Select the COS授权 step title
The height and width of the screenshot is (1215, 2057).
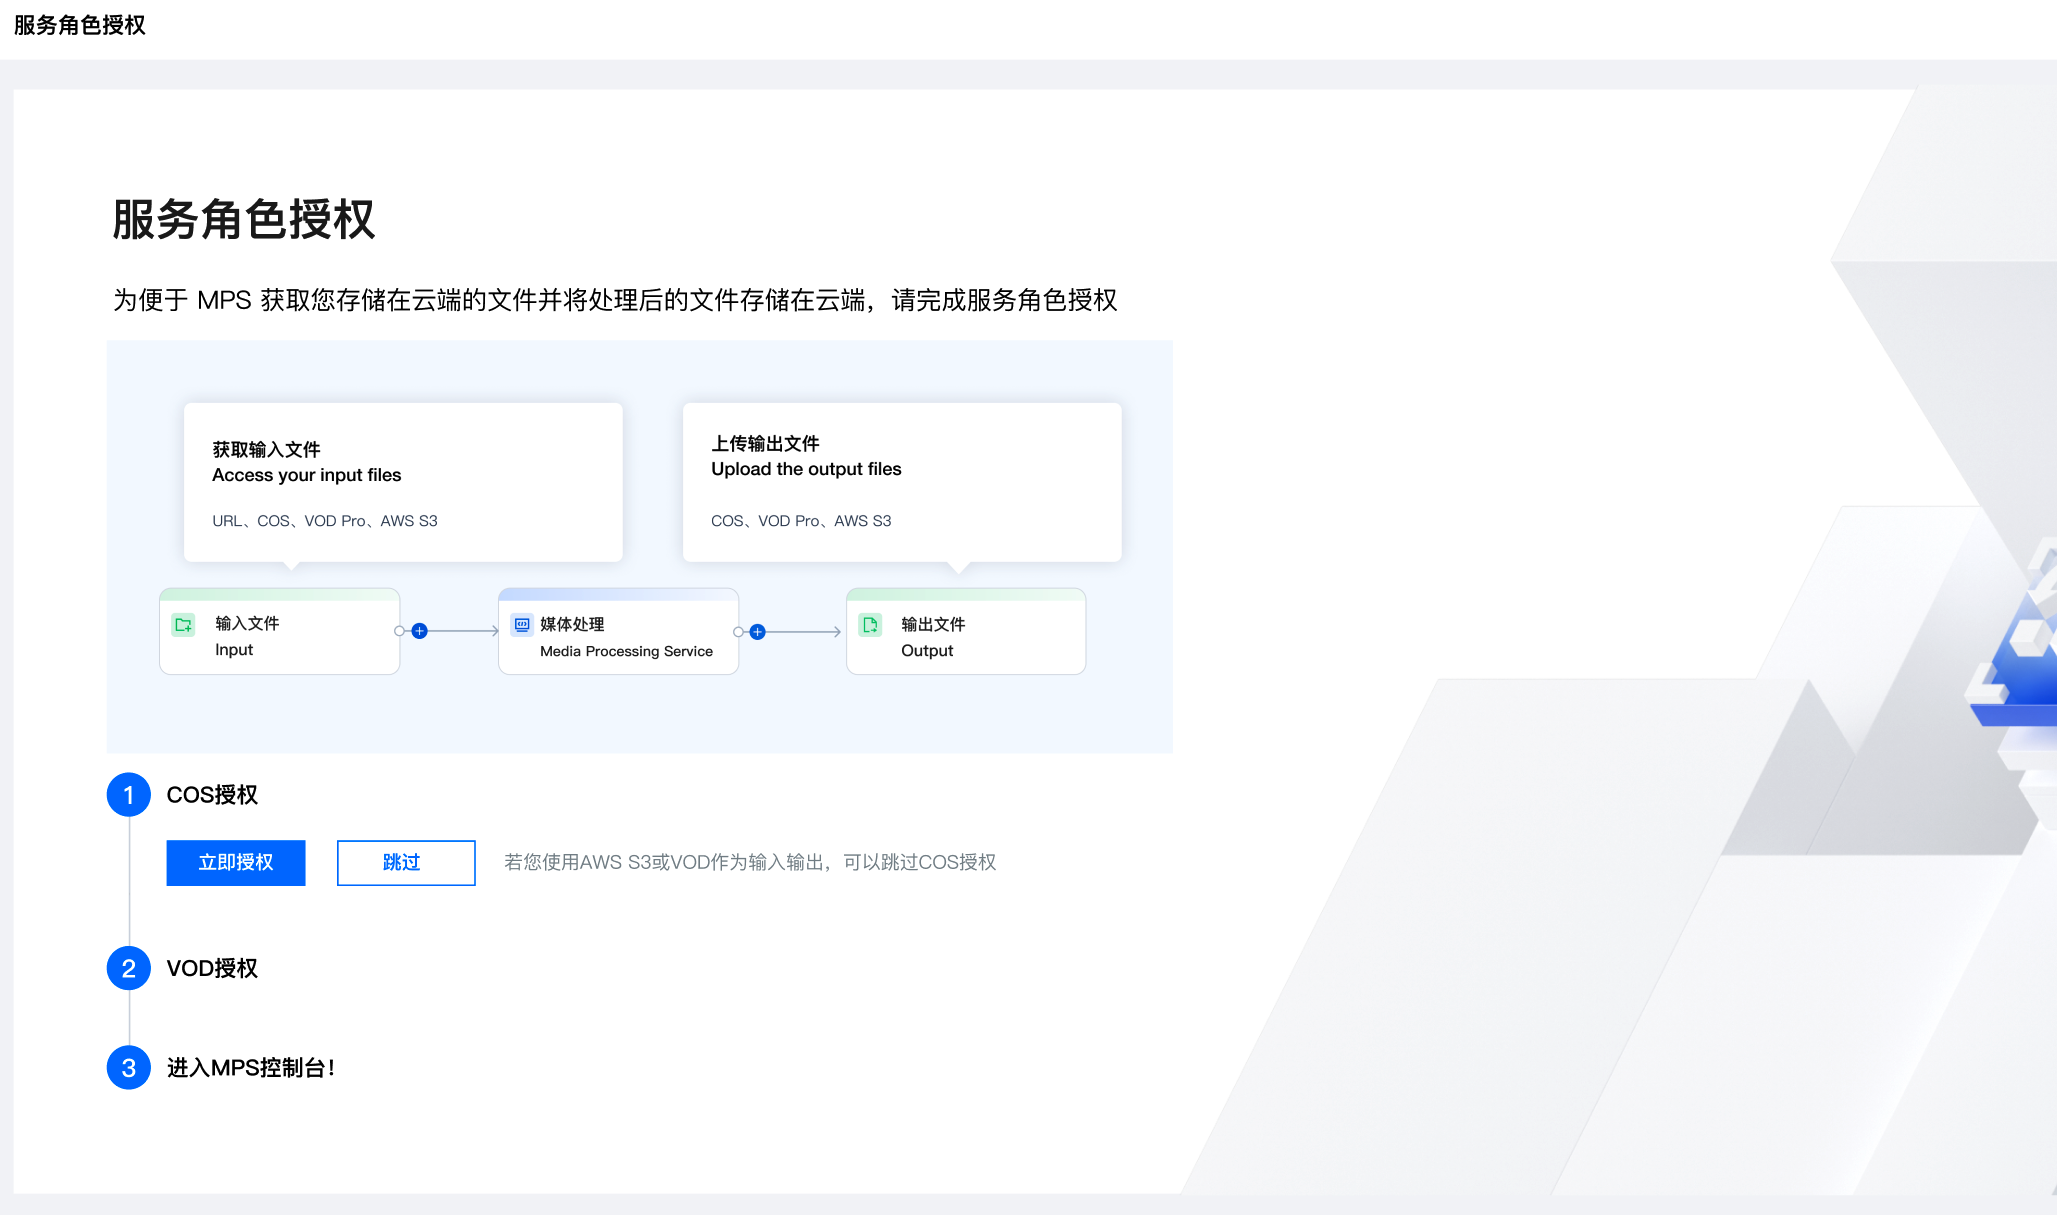pyautogui.click(x=212, y=795)
